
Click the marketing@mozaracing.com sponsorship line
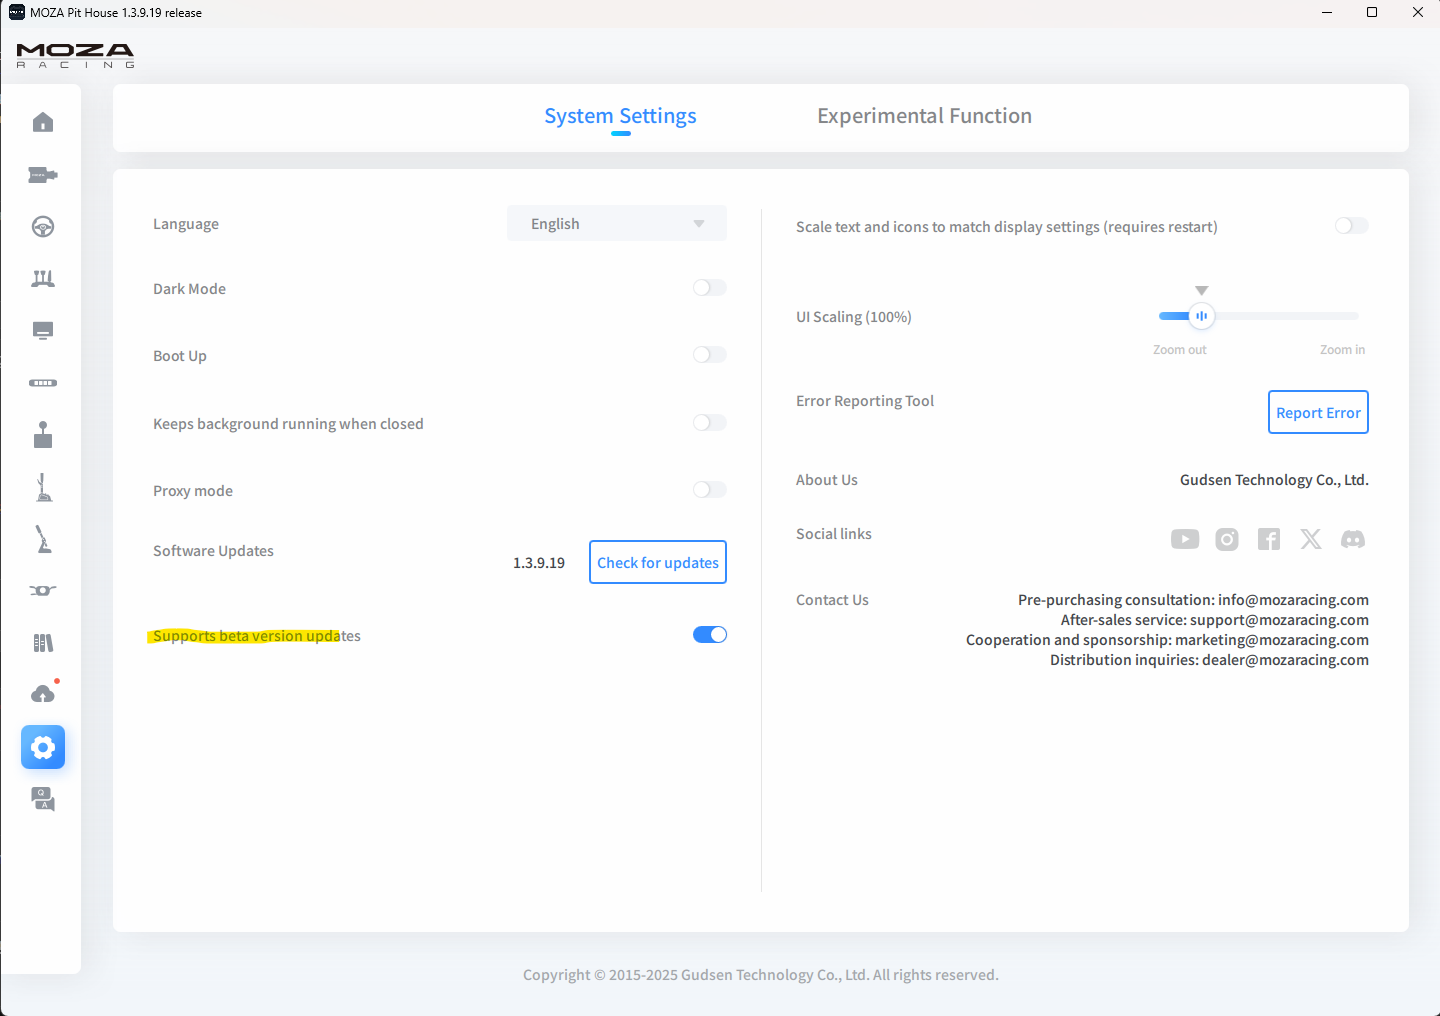coord(1167,640)
